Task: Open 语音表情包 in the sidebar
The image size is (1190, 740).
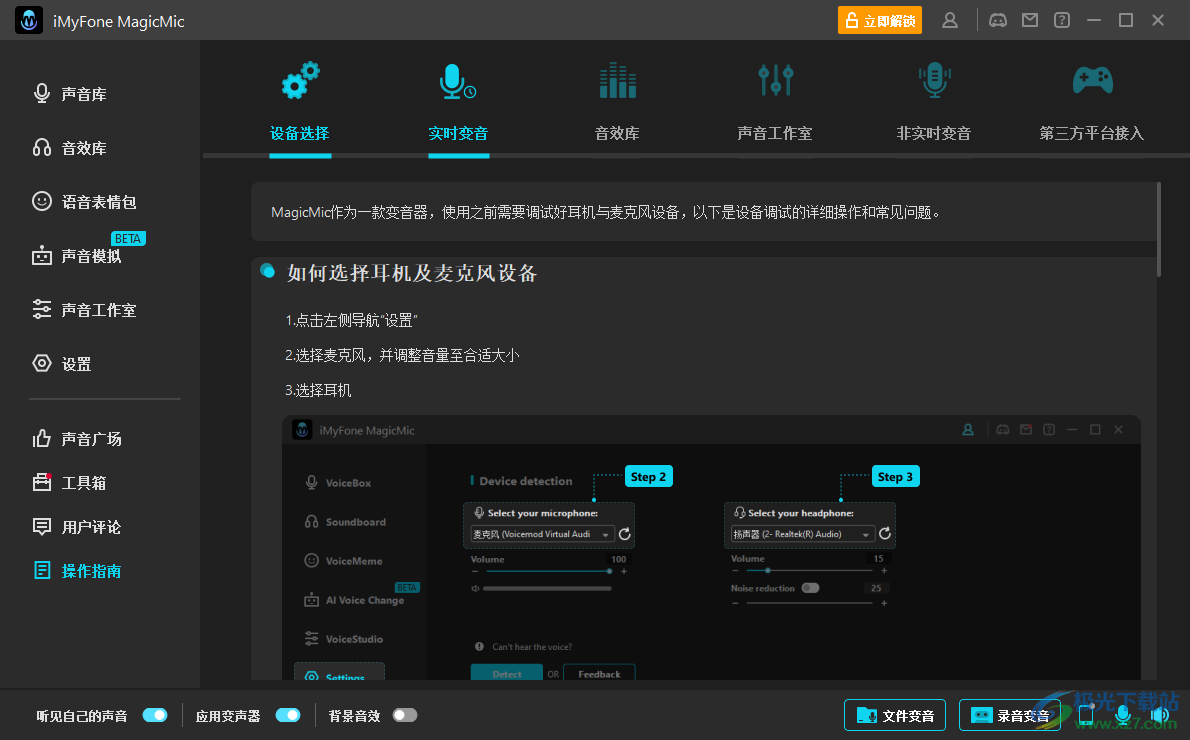Action: point(84,202)
